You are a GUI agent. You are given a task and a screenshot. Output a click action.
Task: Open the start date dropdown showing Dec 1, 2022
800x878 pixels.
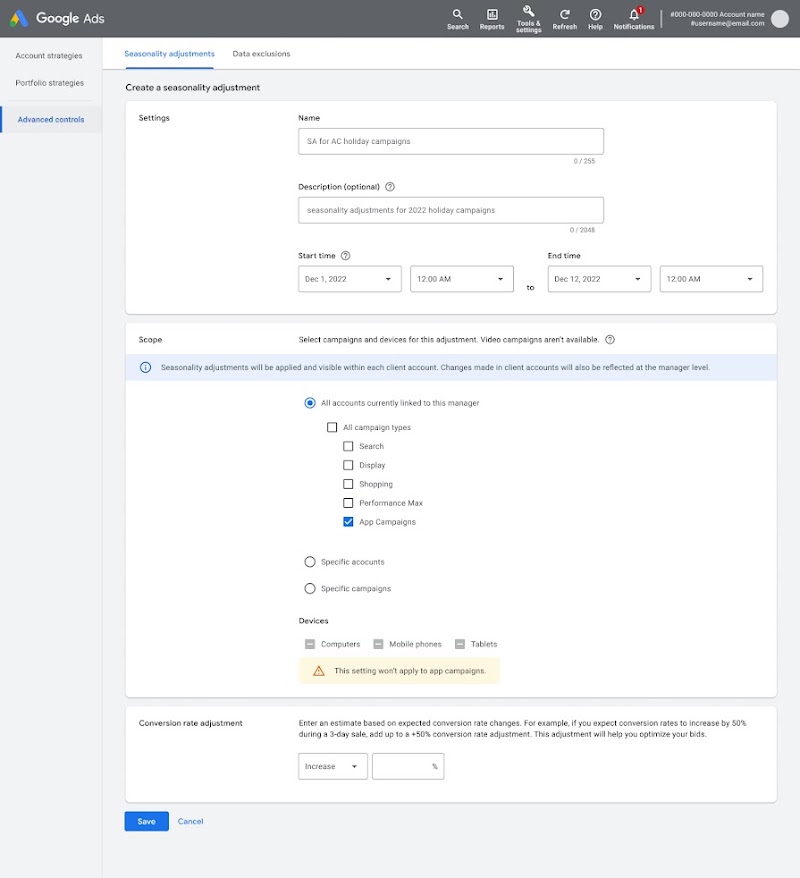click(x=348, y=279)
